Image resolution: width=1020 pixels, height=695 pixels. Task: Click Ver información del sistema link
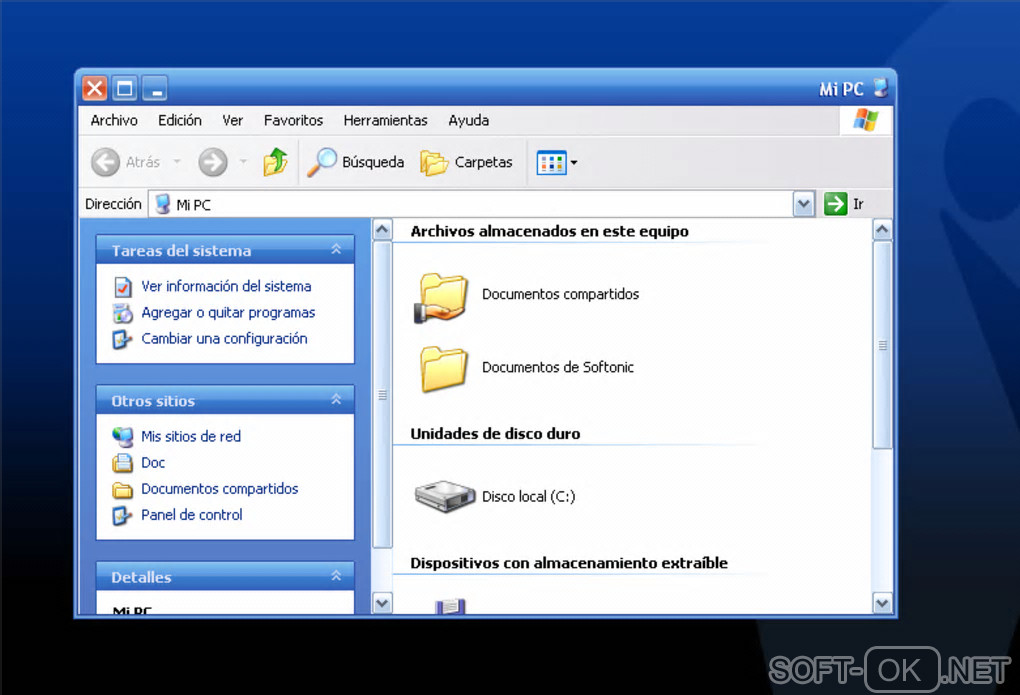tap(226, 286)
